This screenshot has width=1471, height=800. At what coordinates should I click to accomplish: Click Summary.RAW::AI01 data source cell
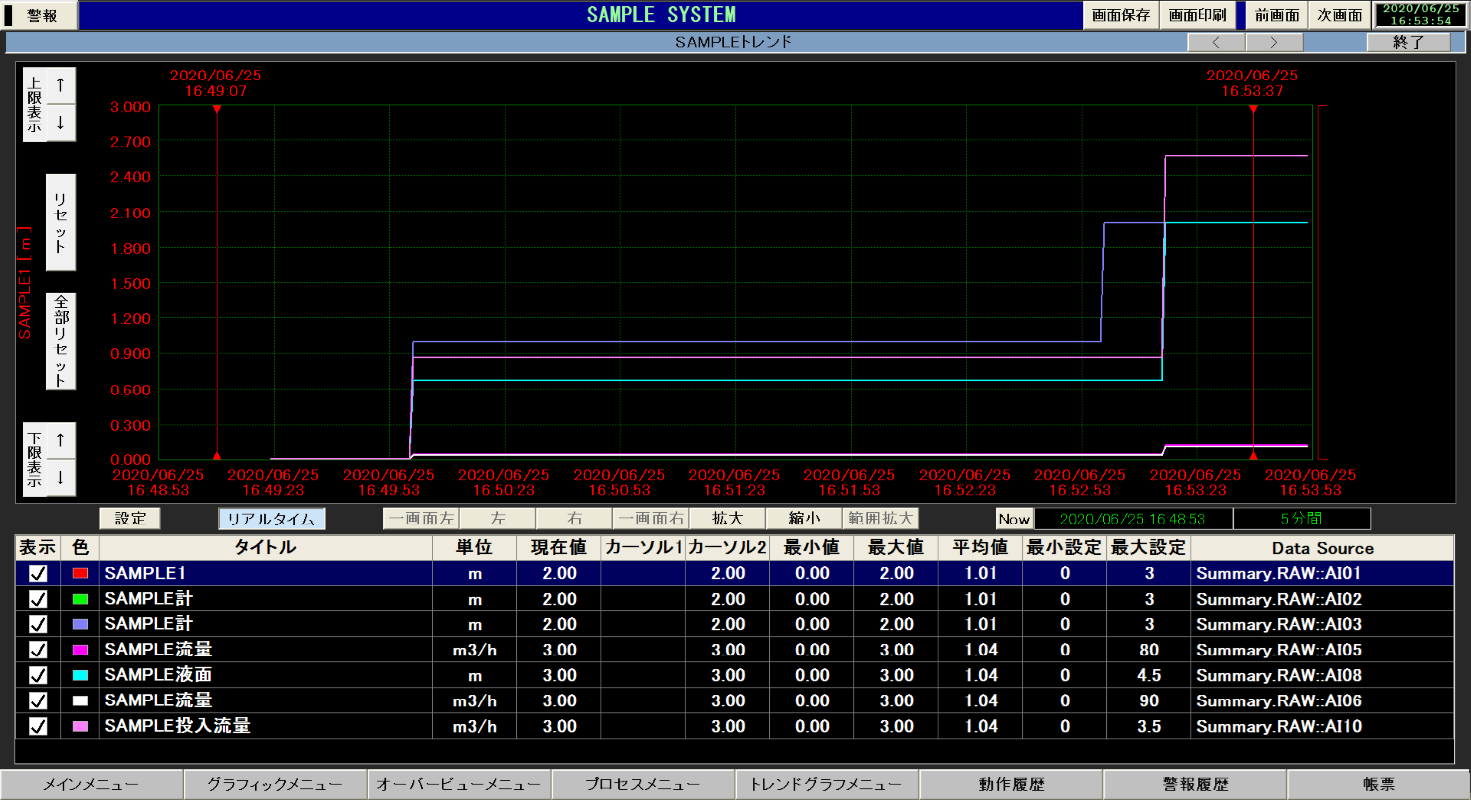[x=1322, y=573]
